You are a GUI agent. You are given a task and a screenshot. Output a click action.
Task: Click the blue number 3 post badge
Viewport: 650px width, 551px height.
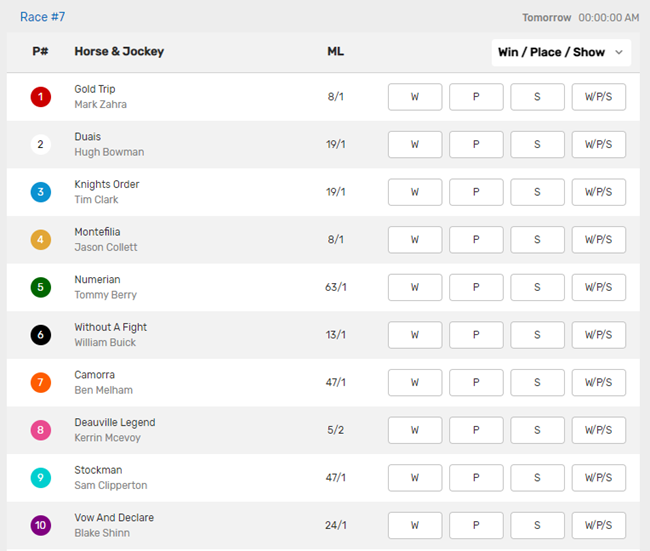40,192
